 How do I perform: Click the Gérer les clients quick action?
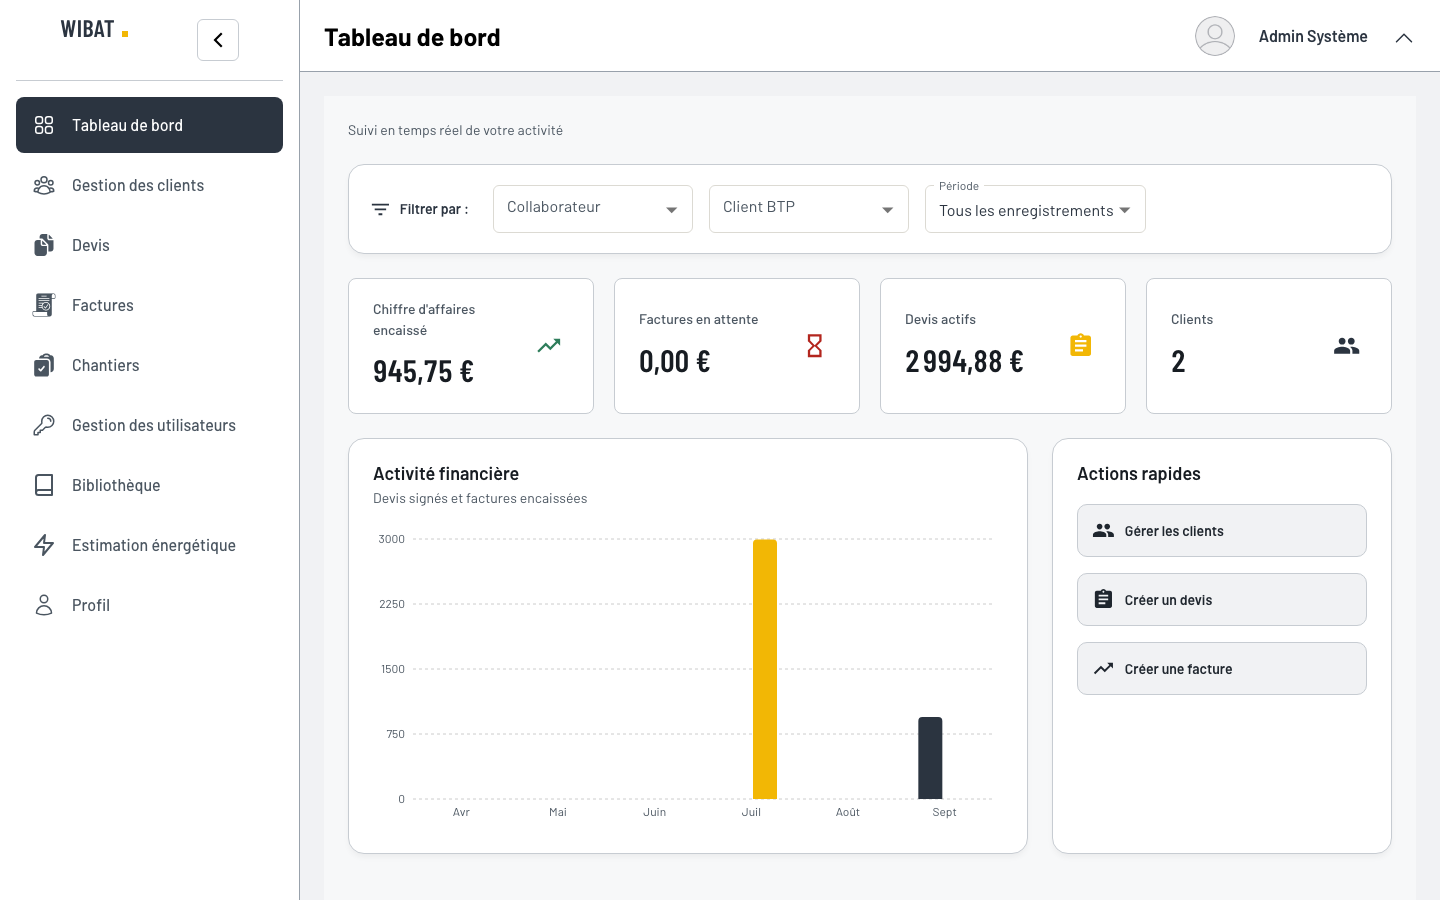(1222, 531)
